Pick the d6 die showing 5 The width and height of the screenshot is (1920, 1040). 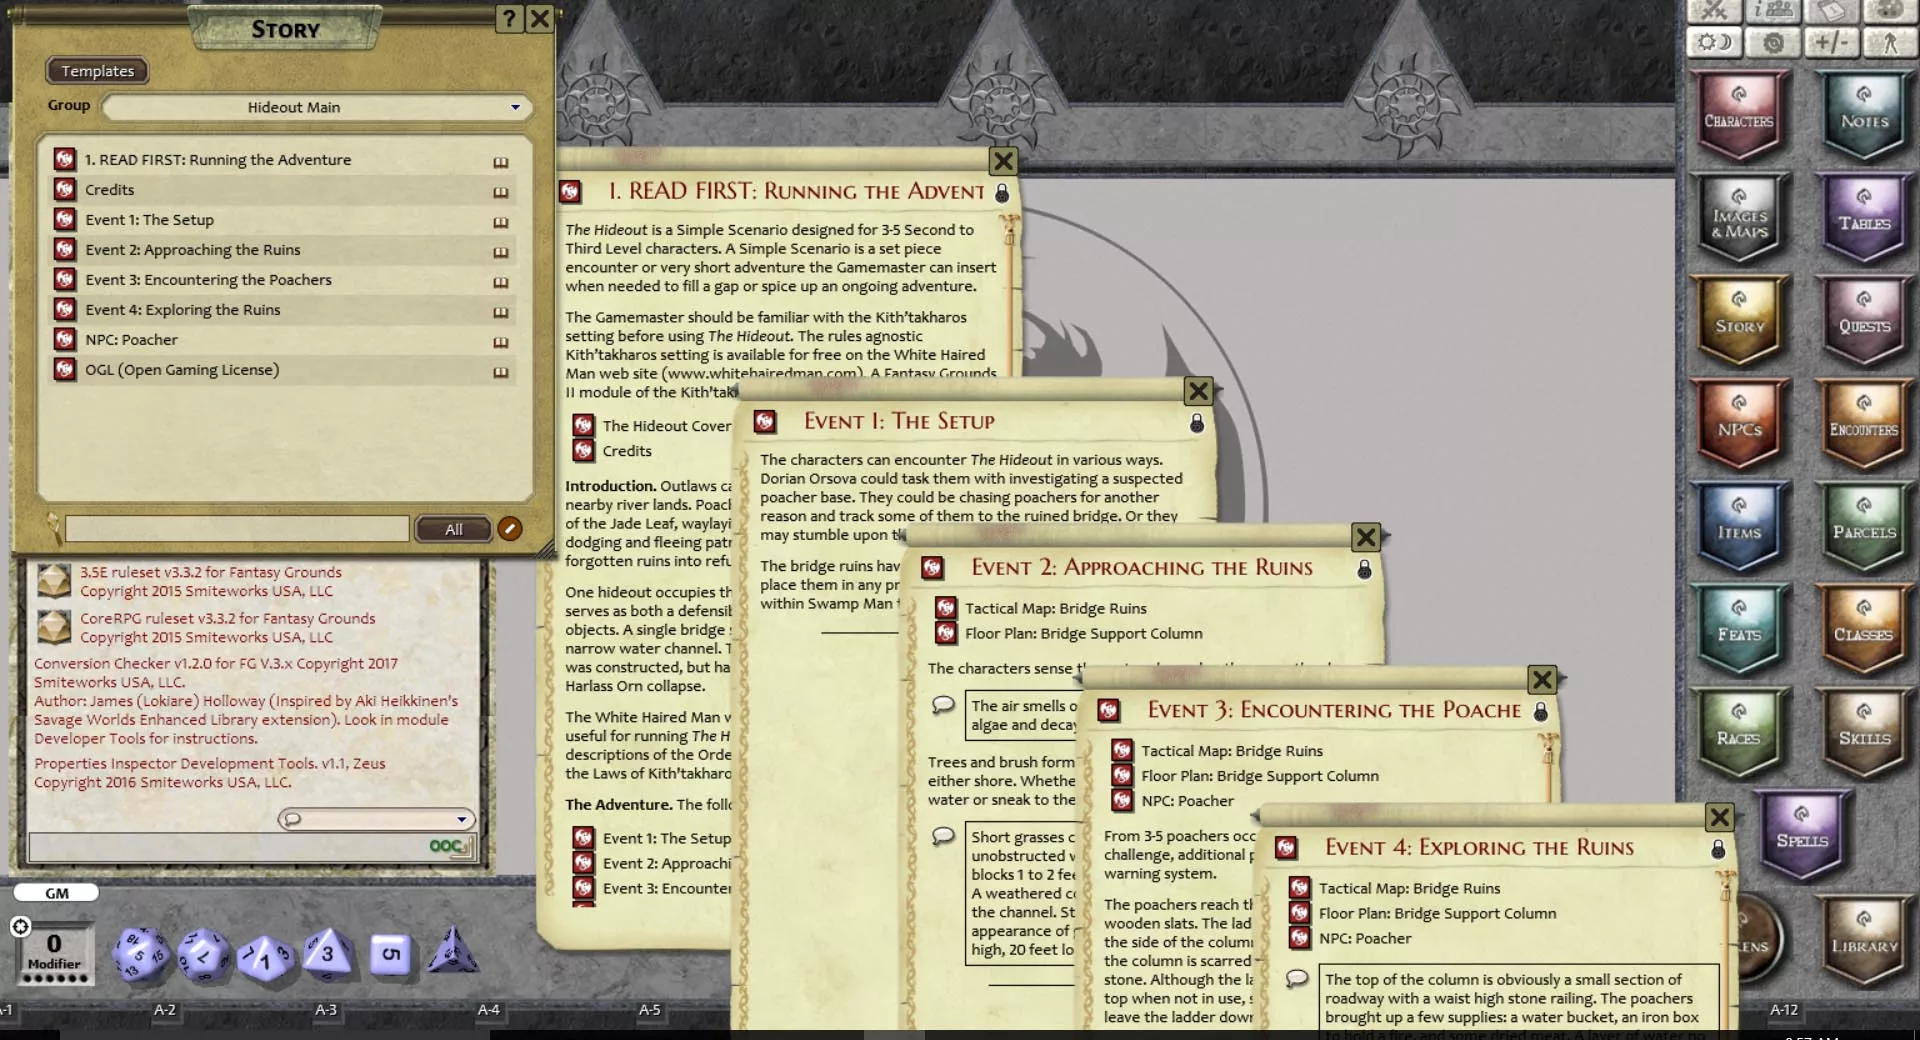coord(390,954)
